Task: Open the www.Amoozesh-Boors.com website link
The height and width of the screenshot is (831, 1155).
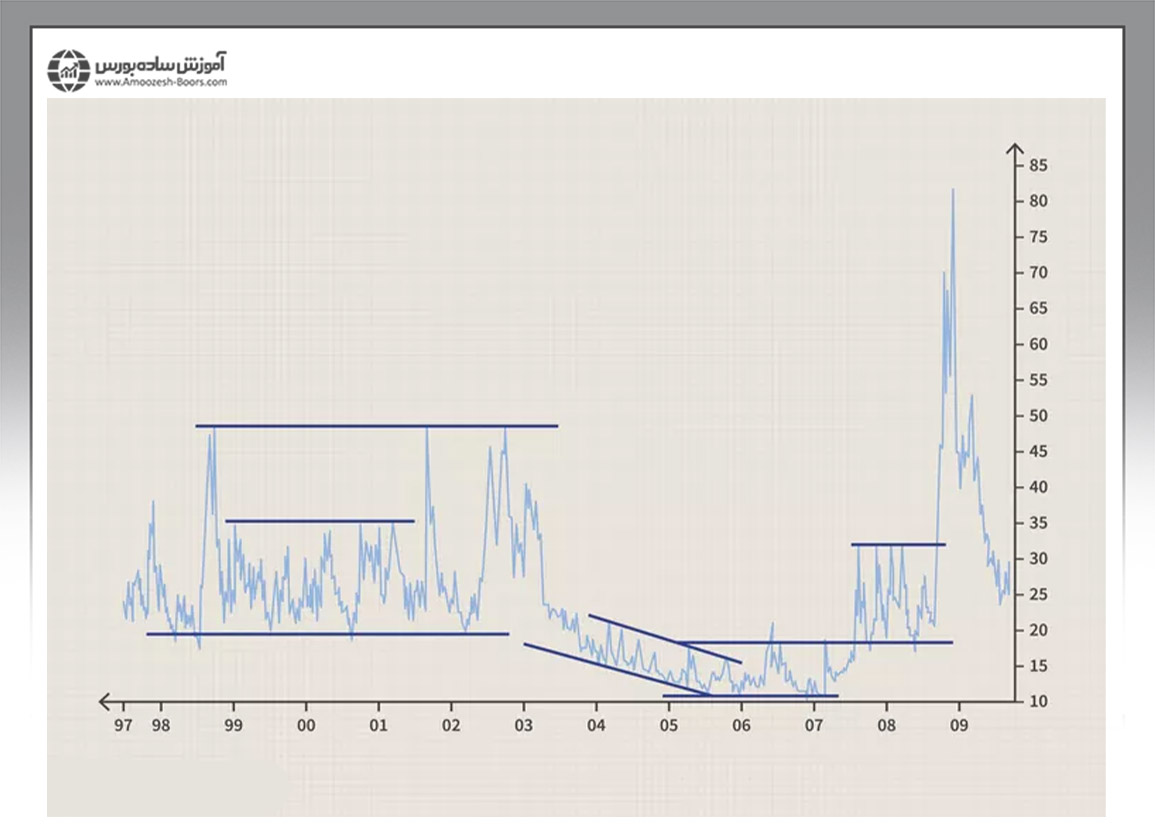Action: pyautogui.click(x=161, y=83)
